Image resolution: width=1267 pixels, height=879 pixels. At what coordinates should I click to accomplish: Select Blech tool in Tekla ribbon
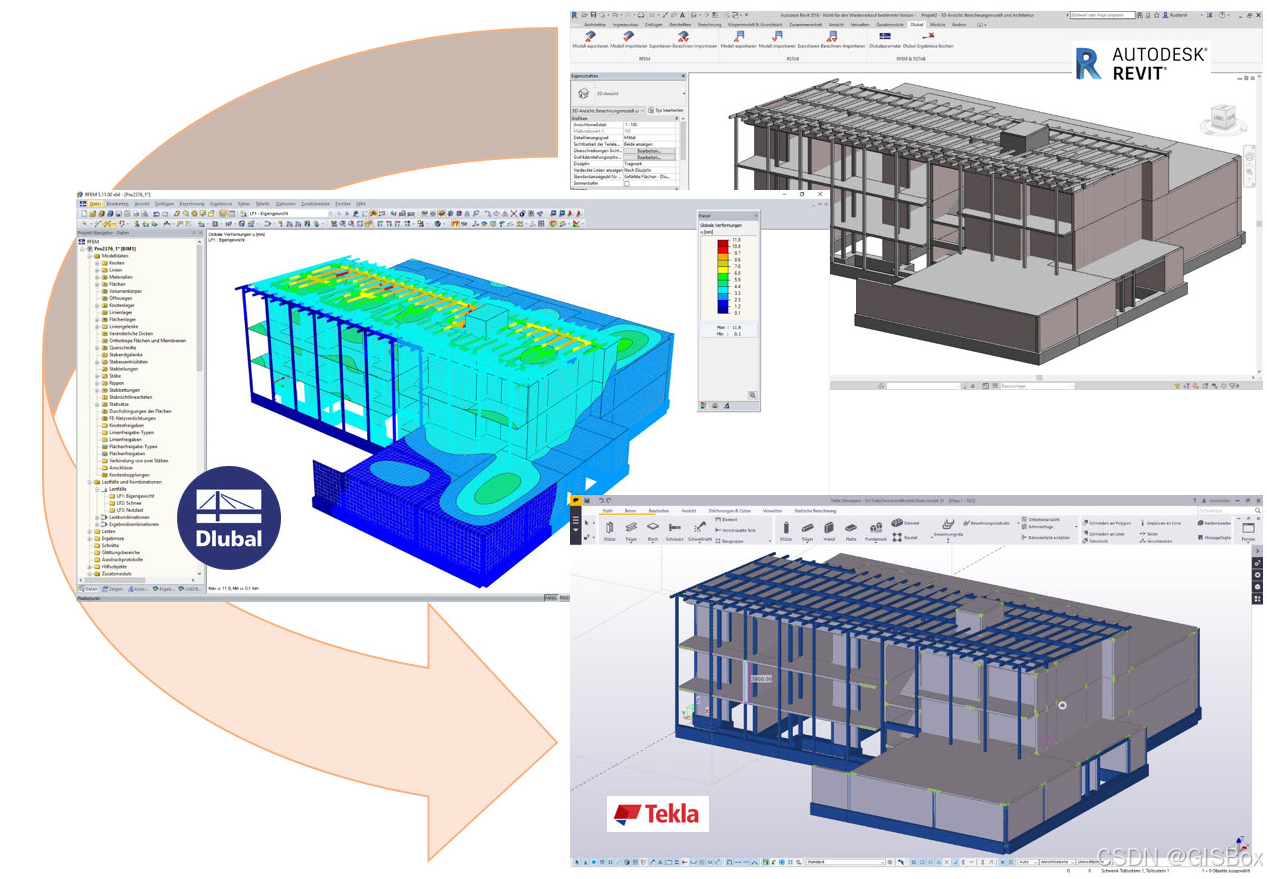click(x=653, y=530)
